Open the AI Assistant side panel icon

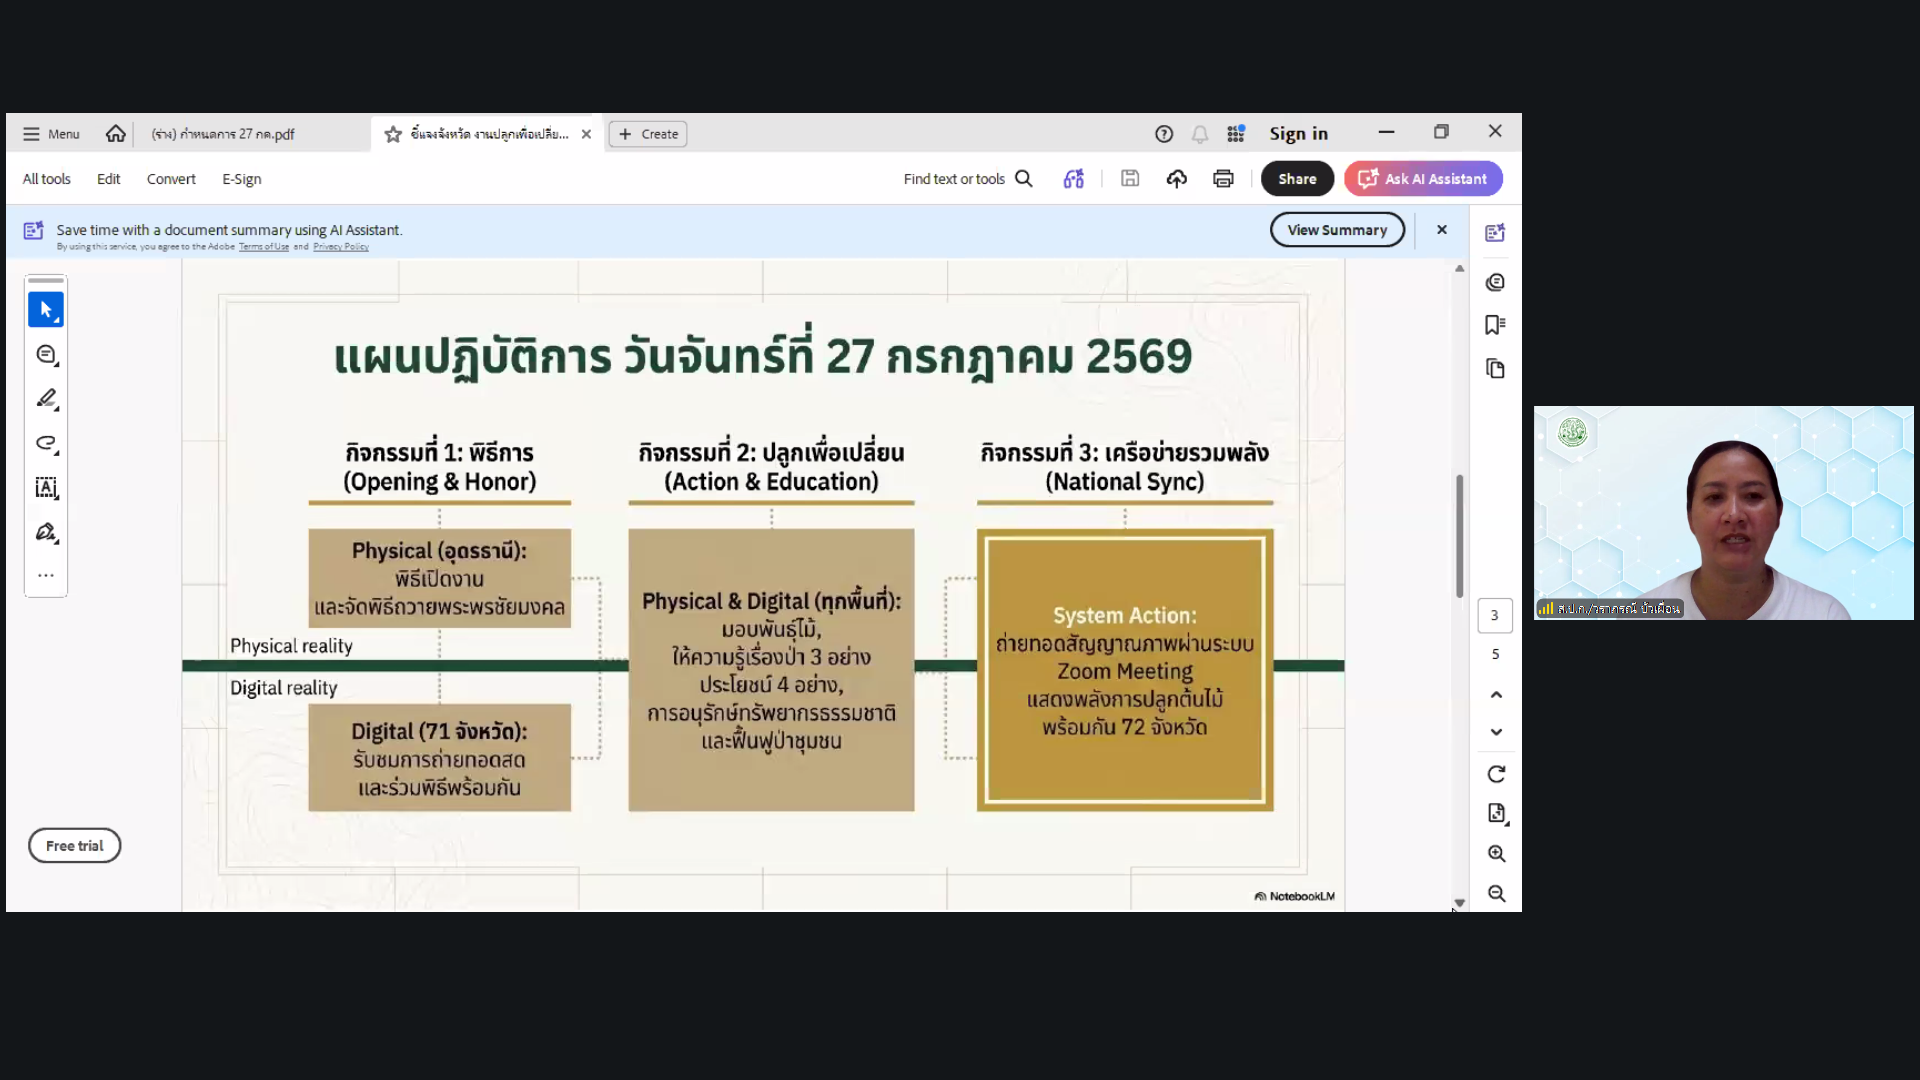click(x=1495, y=233)
